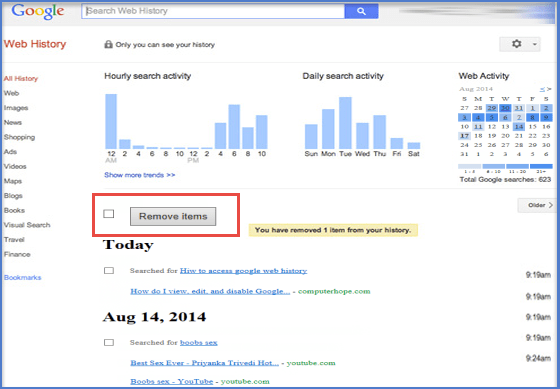Click the lightest legend swatch 1-5
Viewport: 560px width, 389px height.
pyautogui.click(x=469, y=166)
